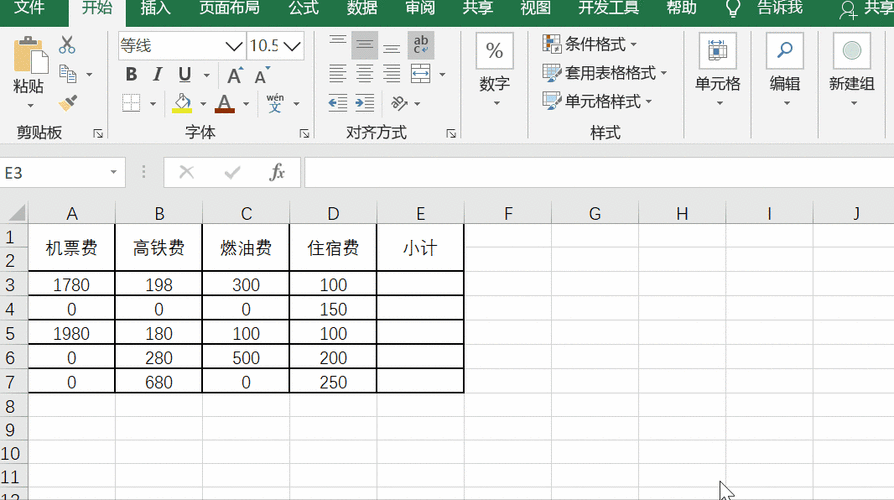The width and height of the screenshot is (894, 500).
Task: Open 套用表格格式 table styles
Action: click(604, 73)
